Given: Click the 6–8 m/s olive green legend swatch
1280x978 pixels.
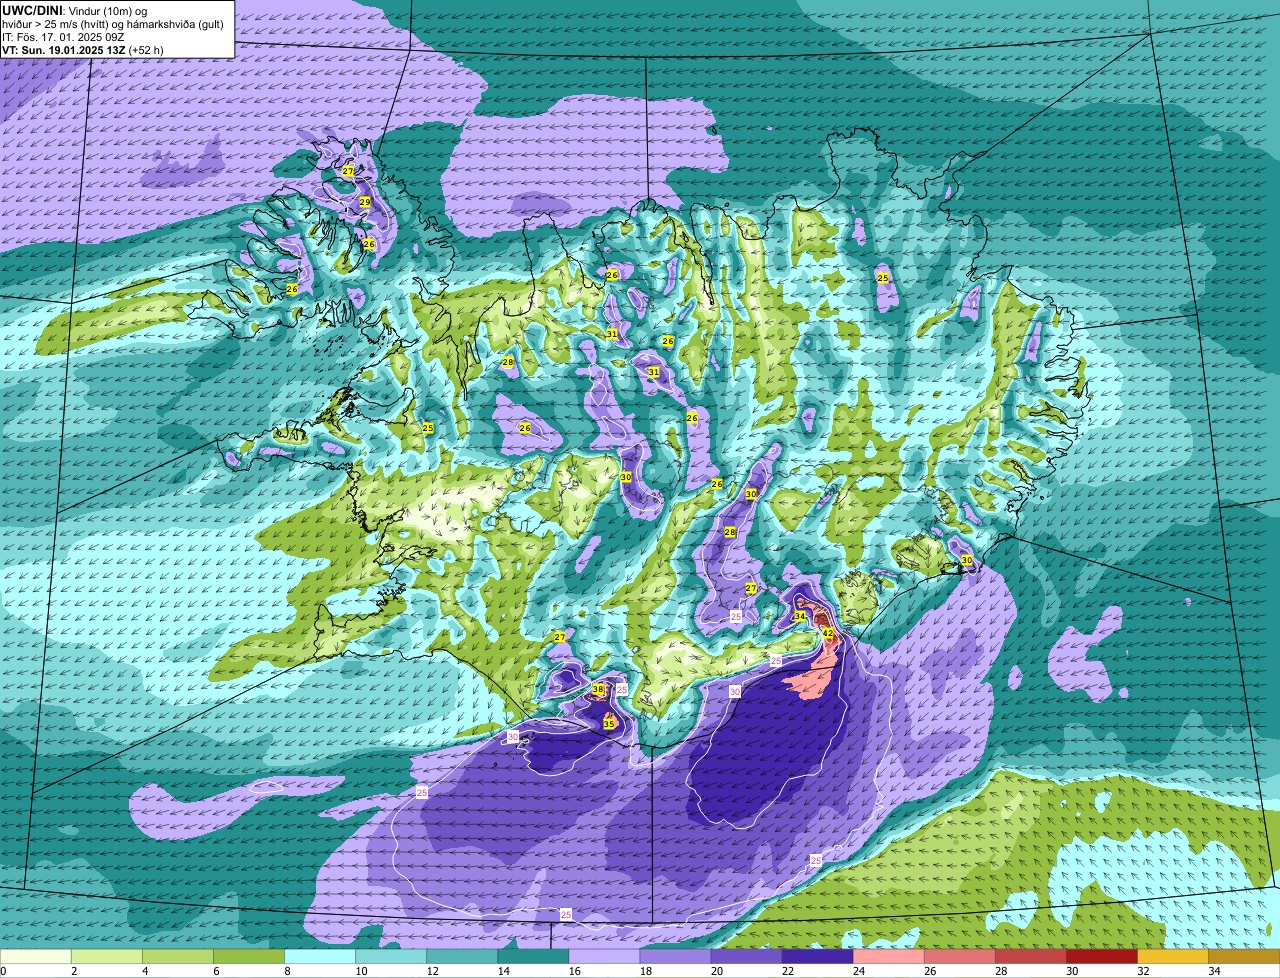Looking at the screenshot, I should (249, 957).
